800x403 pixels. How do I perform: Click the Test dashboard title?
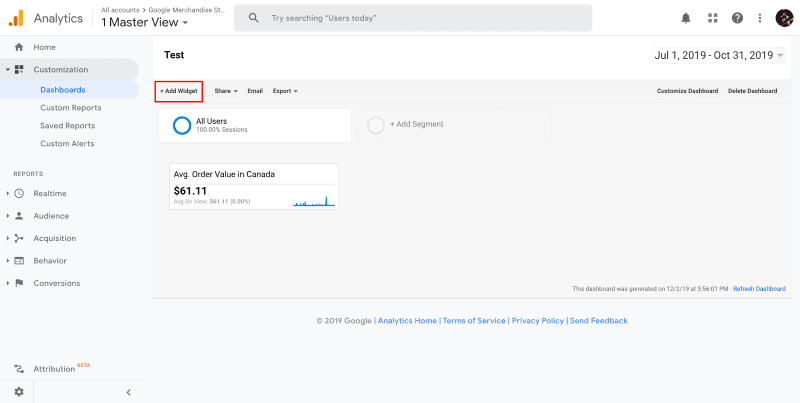coord(174,55)
